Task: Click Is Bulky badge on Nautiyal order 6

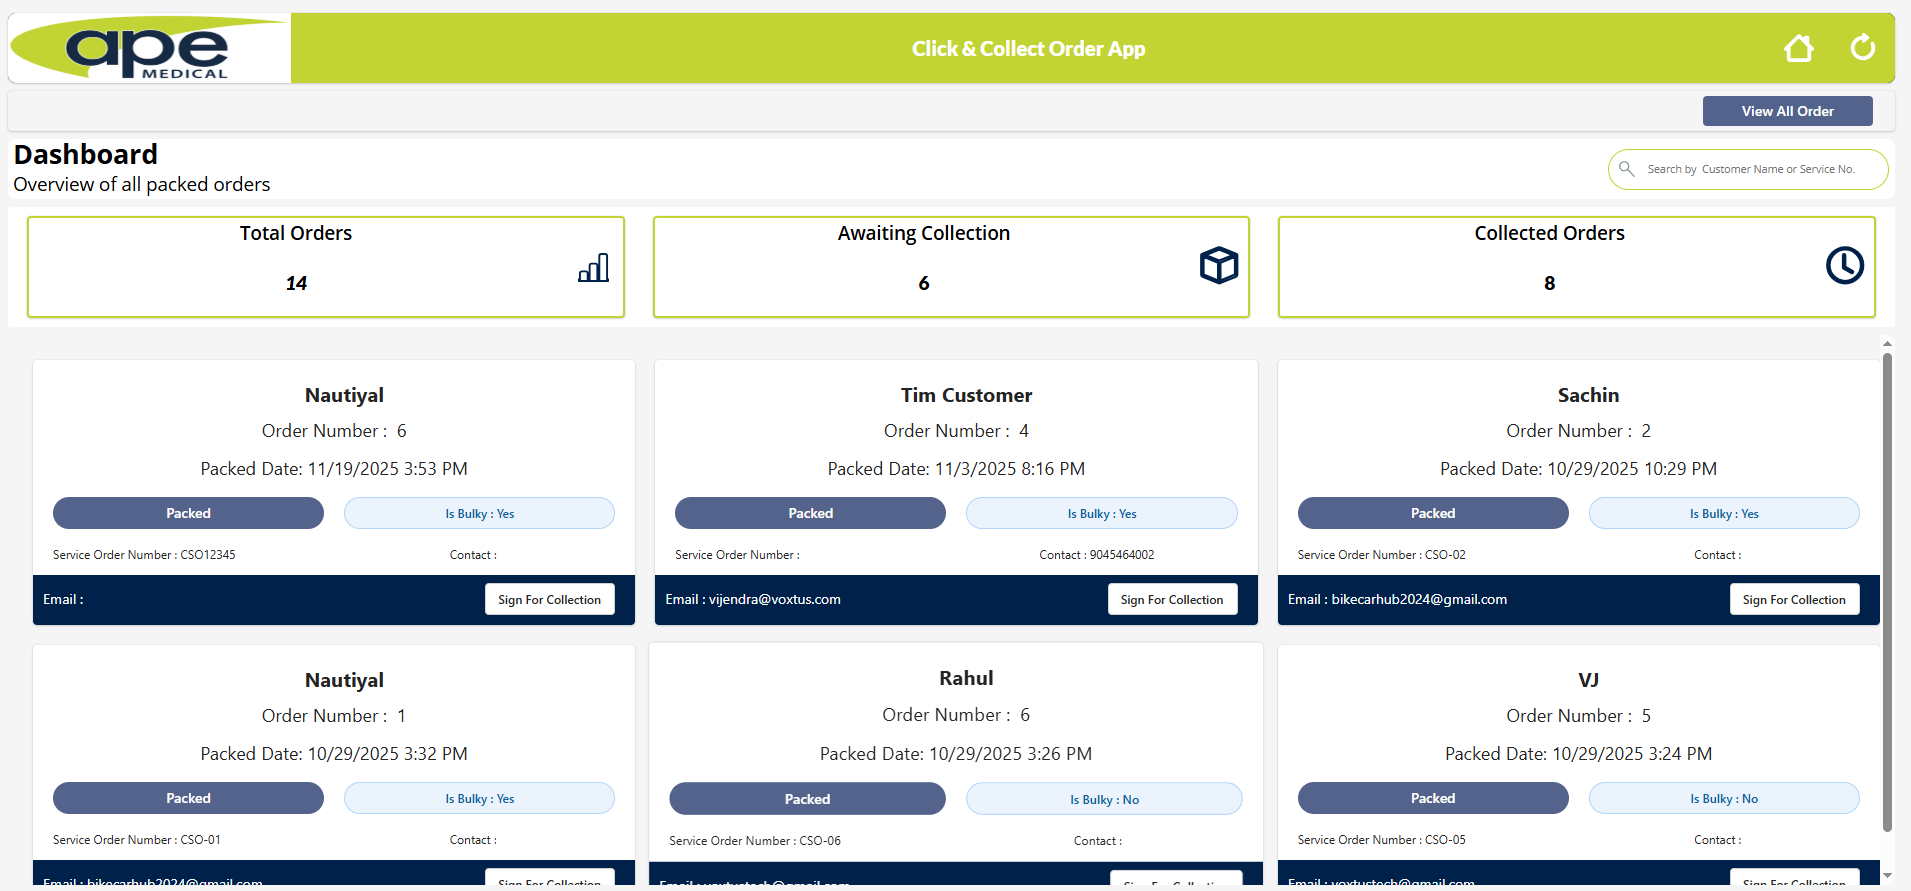Action: click(479, 513)
